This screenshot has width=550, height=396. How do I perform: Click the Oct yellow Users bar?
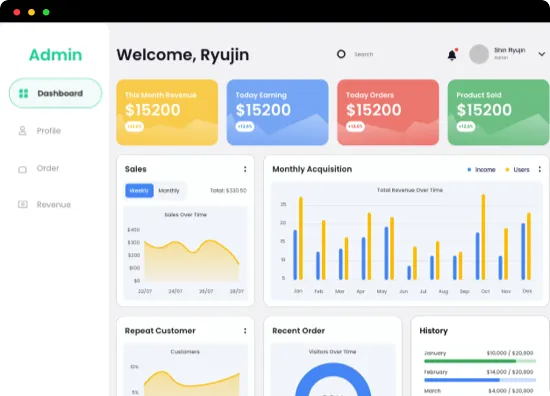click(483, 237)
